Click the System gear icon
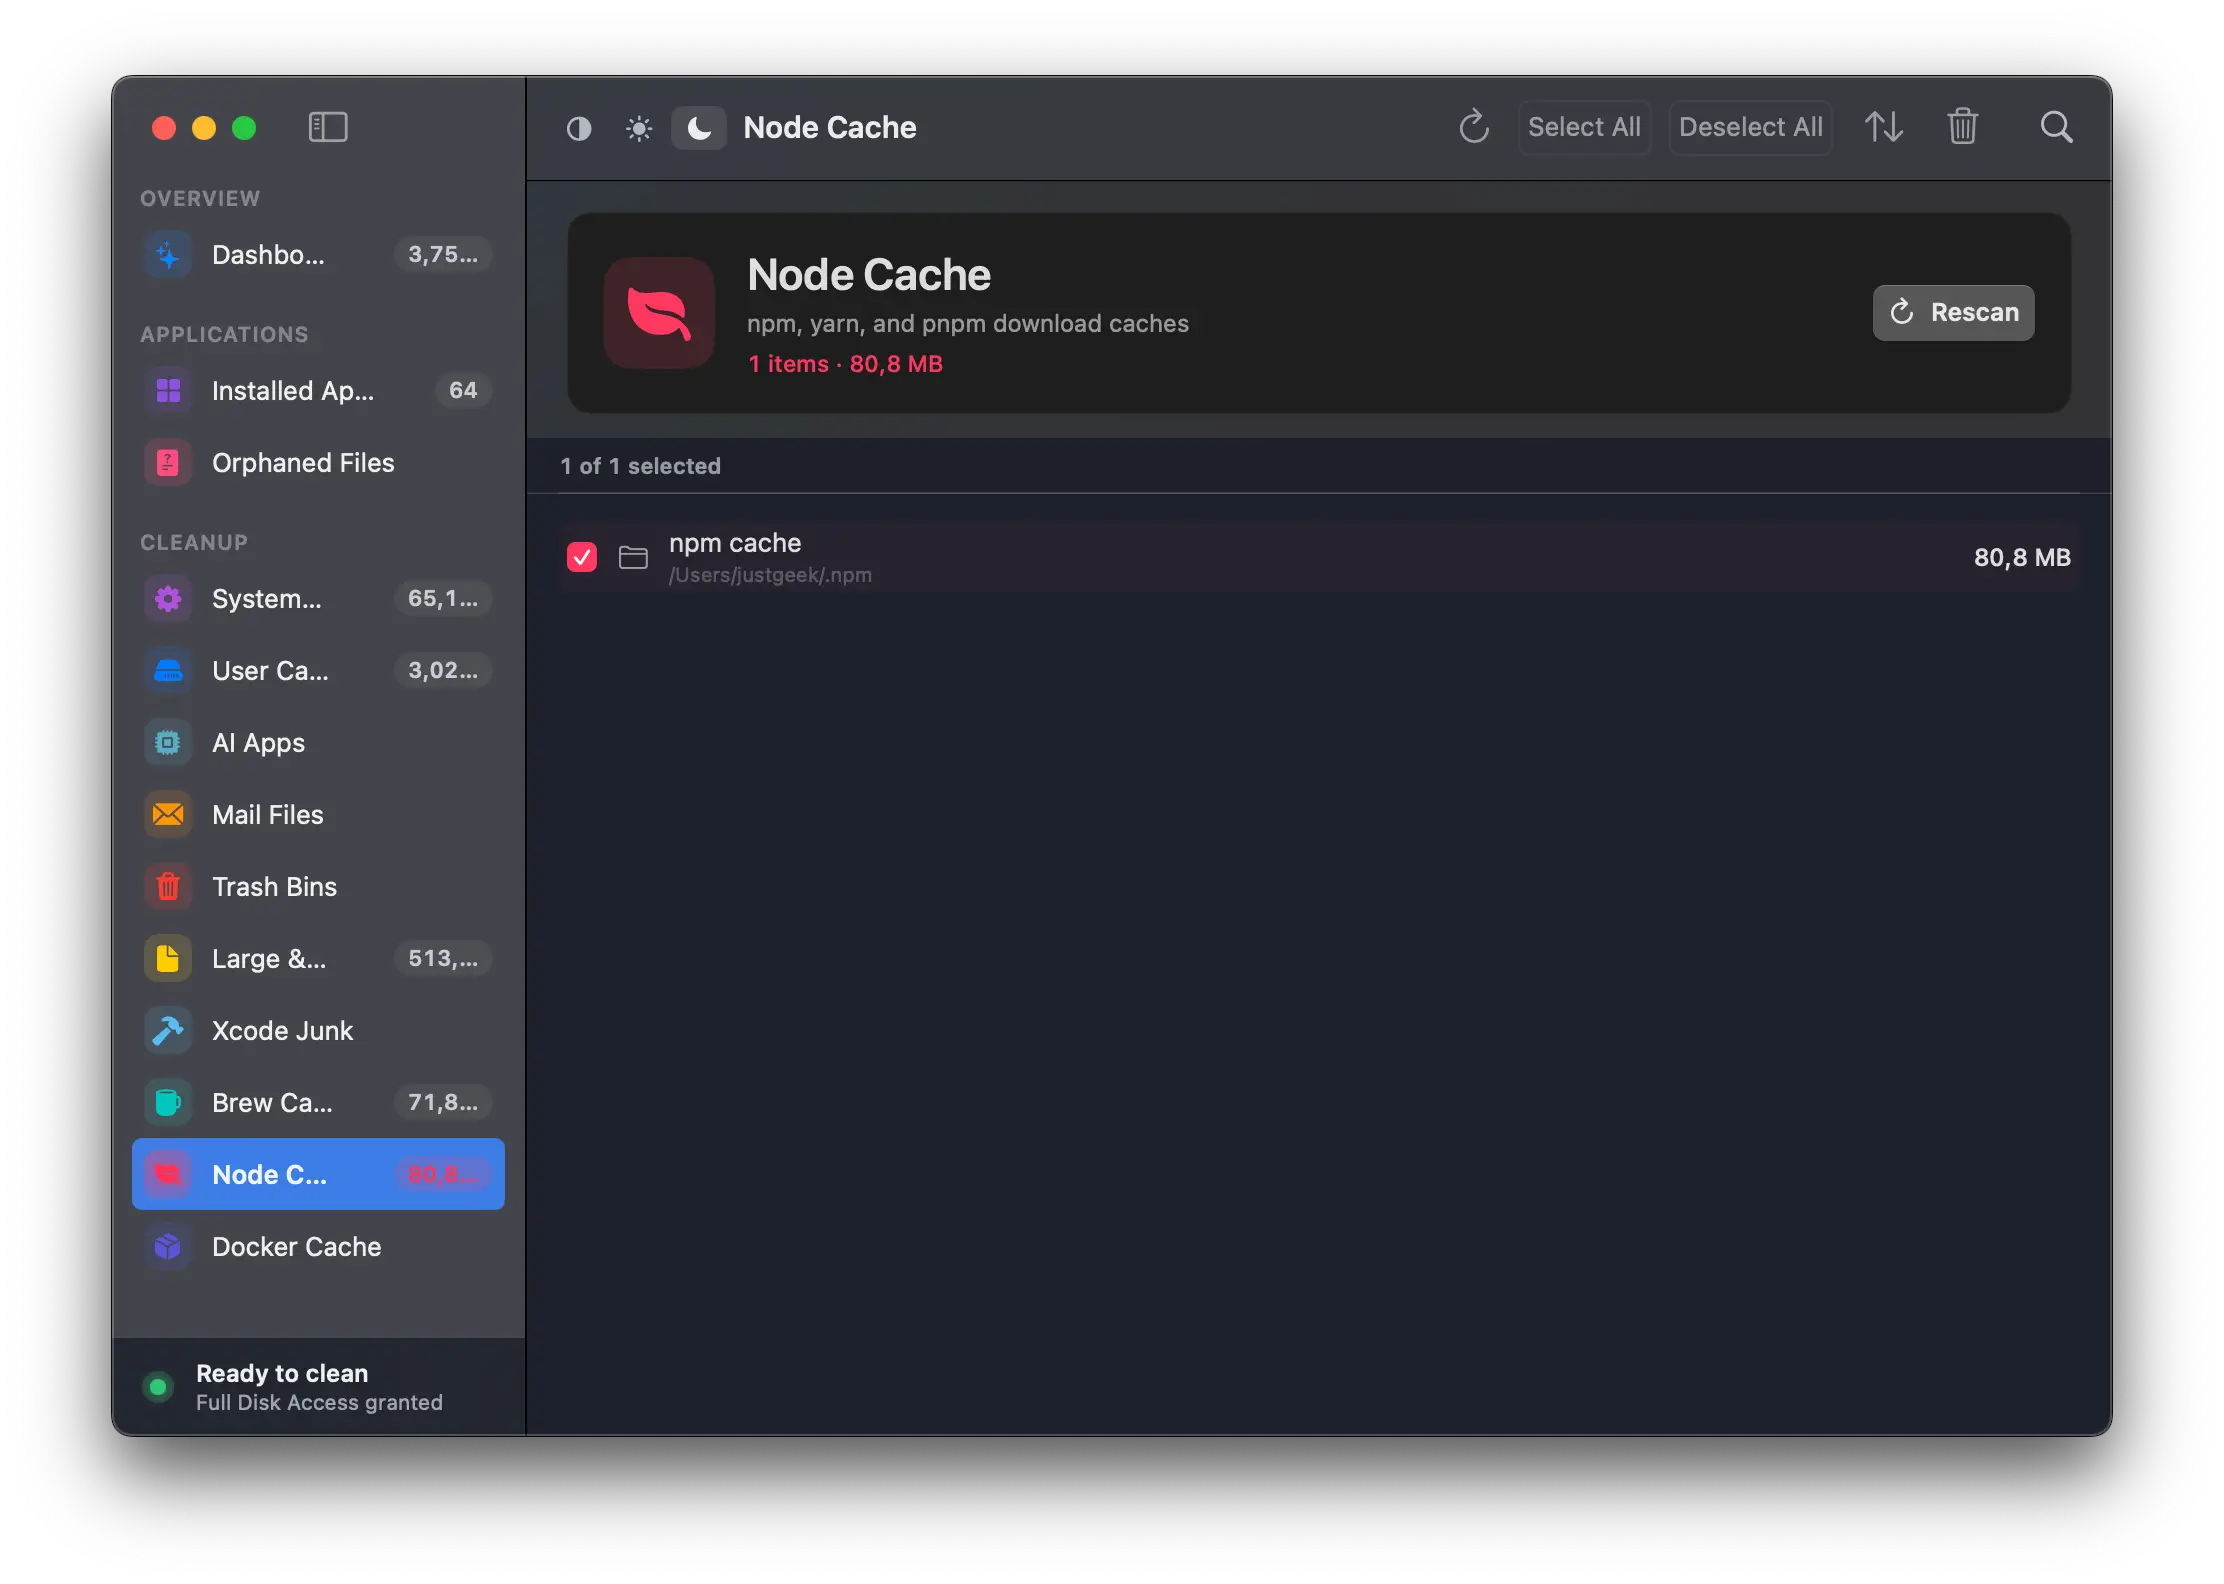The height and width of the screenshot is (1584, 2224). [x=168, y=599]
